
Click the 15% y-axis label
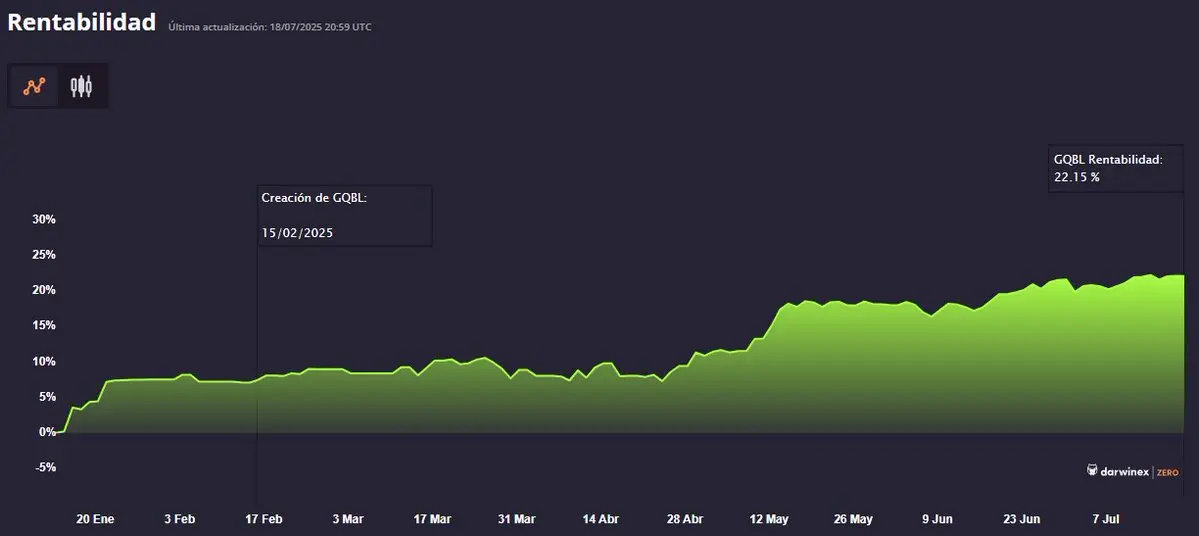tap(44, 325)
